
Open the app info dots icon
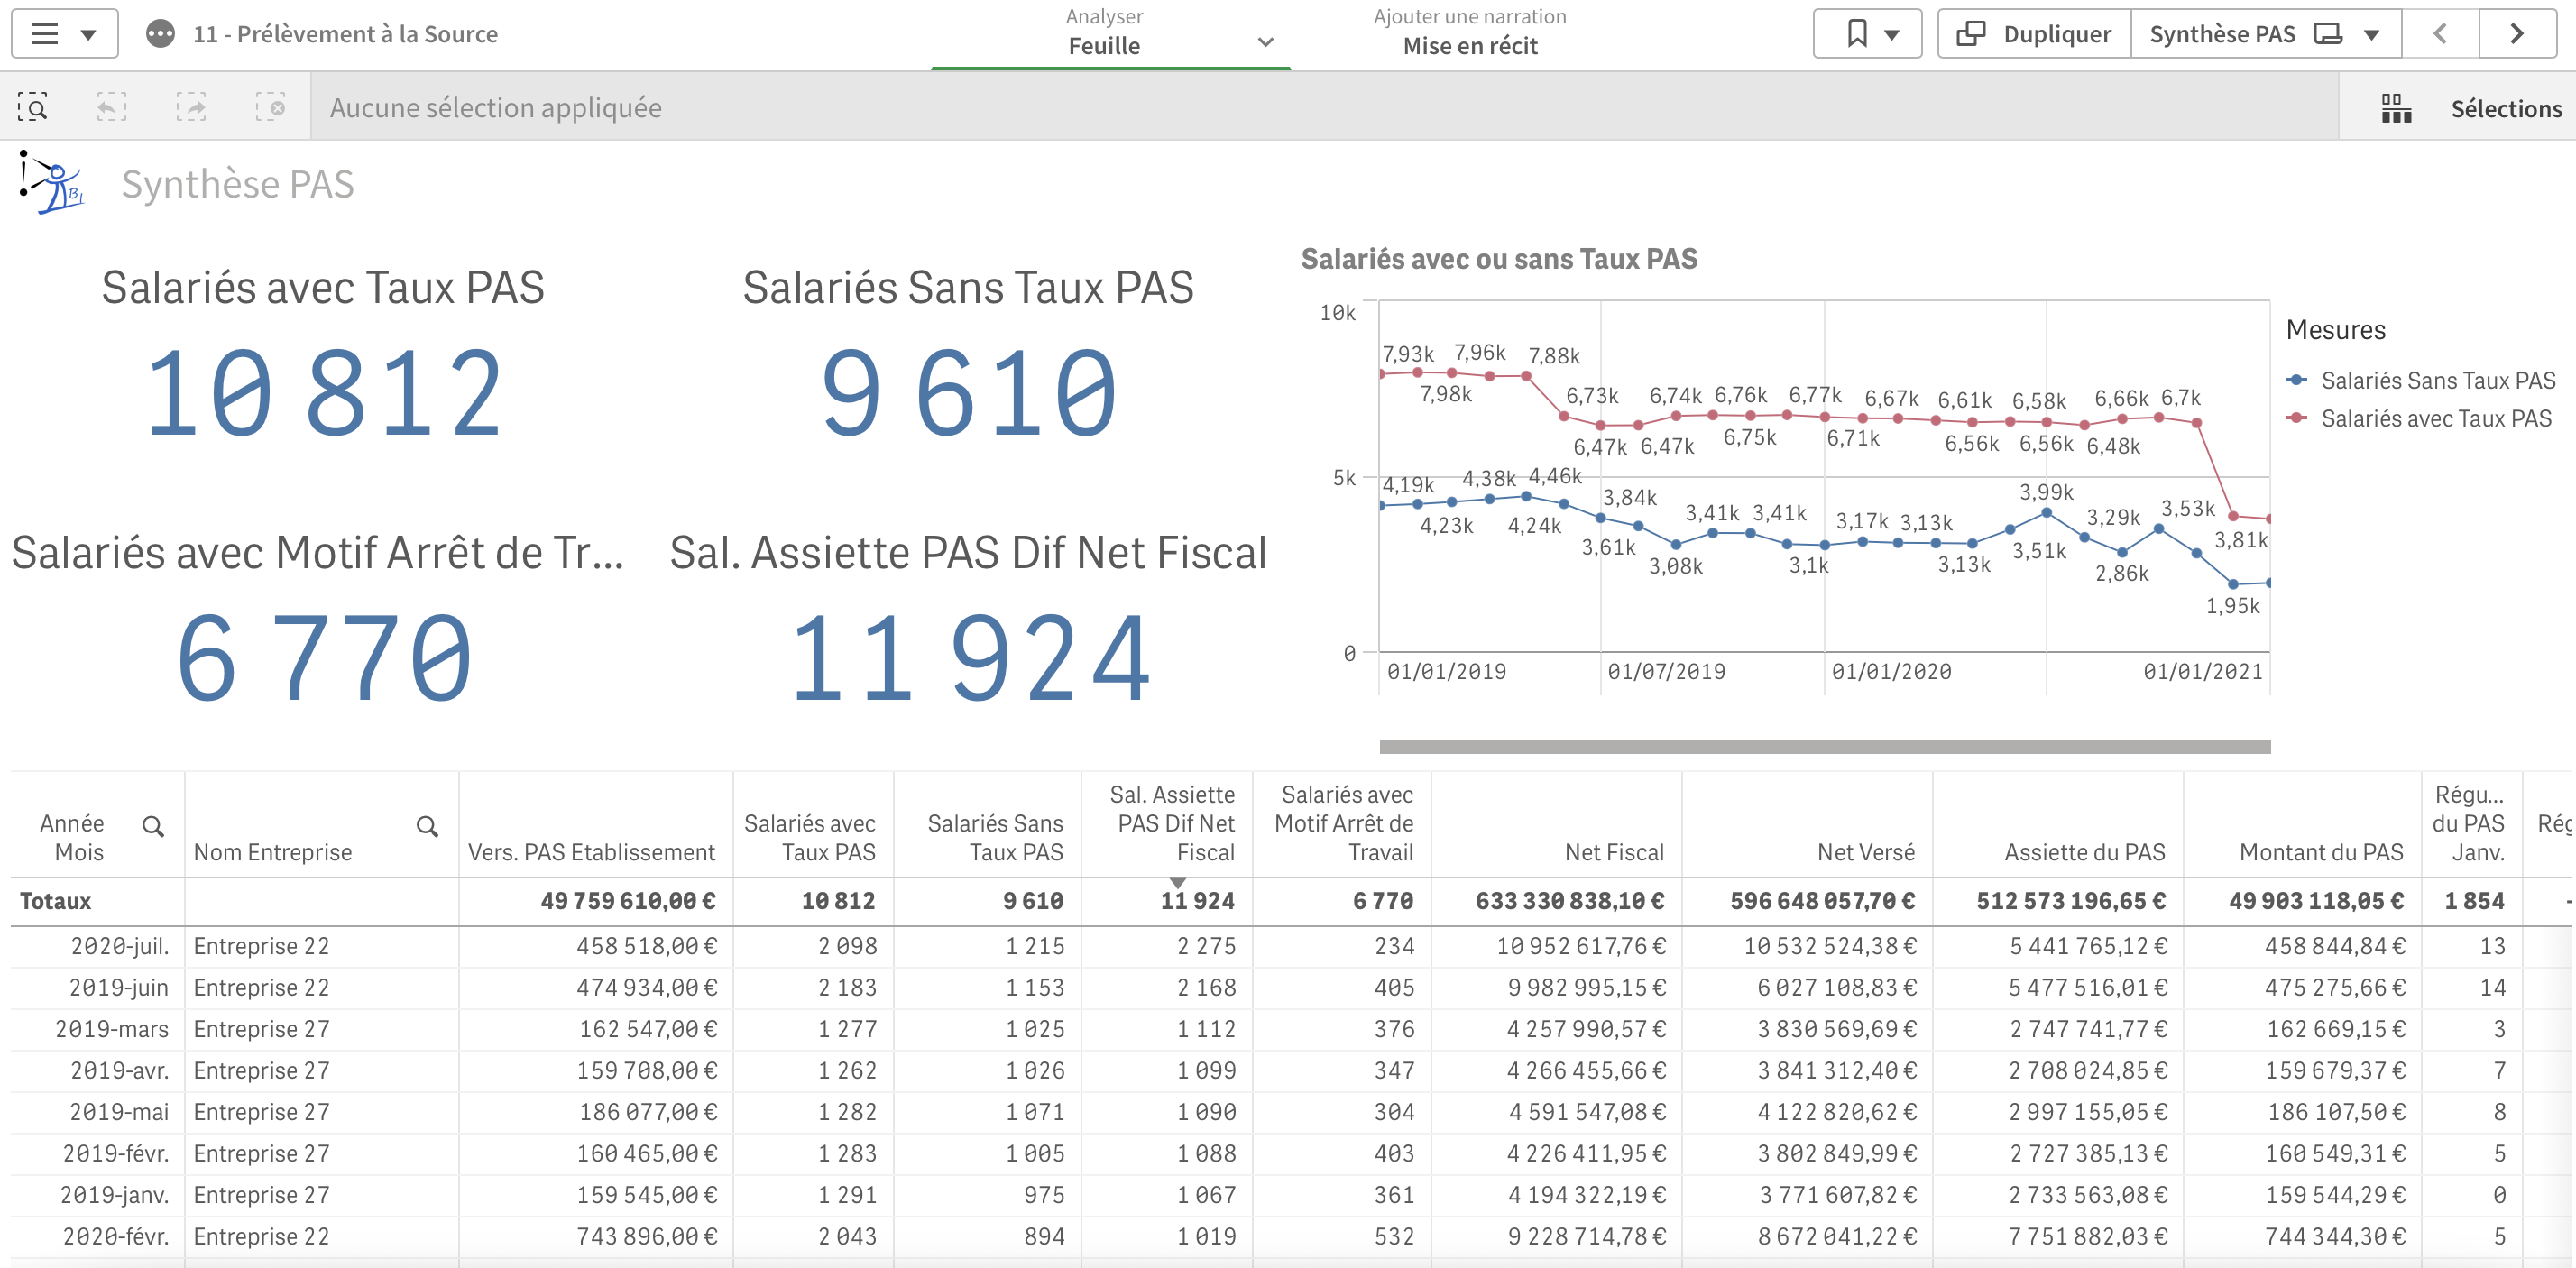tap(160, 34)
